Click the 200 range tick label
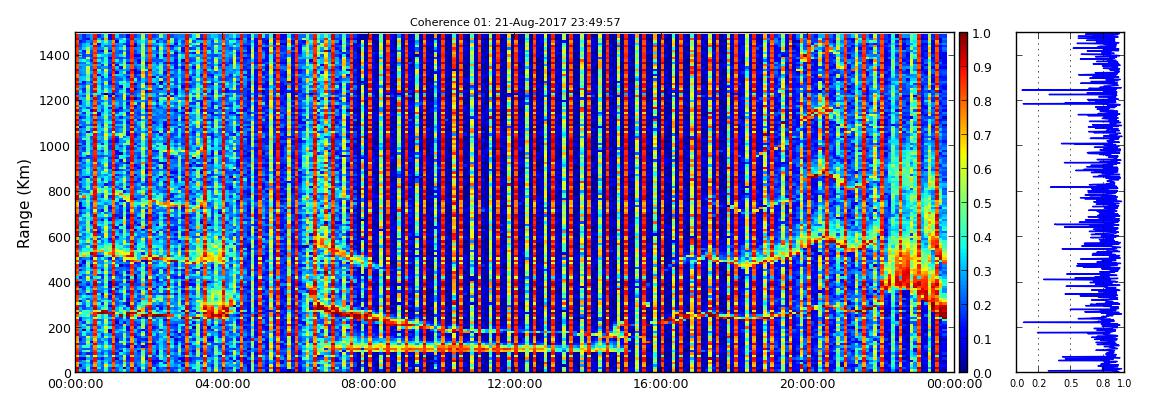 pyautogui.click(x=59, y=329)
